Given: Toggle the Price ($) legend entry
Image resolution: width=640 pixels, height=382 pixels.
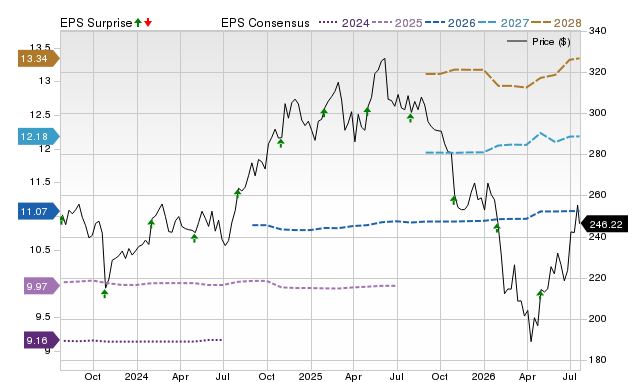Looking at the screenshot, I should (539, 42).
